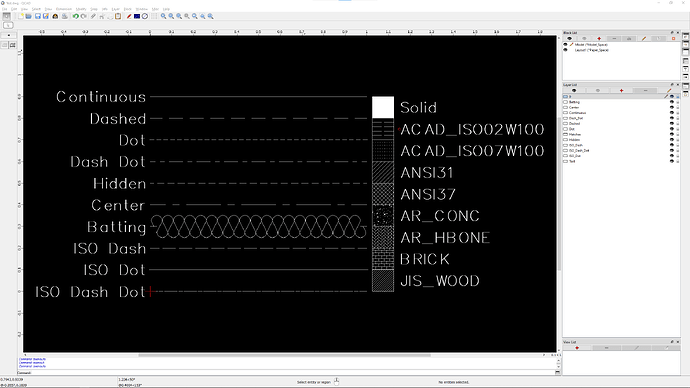Click the Undo green arrow icon
The image size is (690, 388).
76,16
